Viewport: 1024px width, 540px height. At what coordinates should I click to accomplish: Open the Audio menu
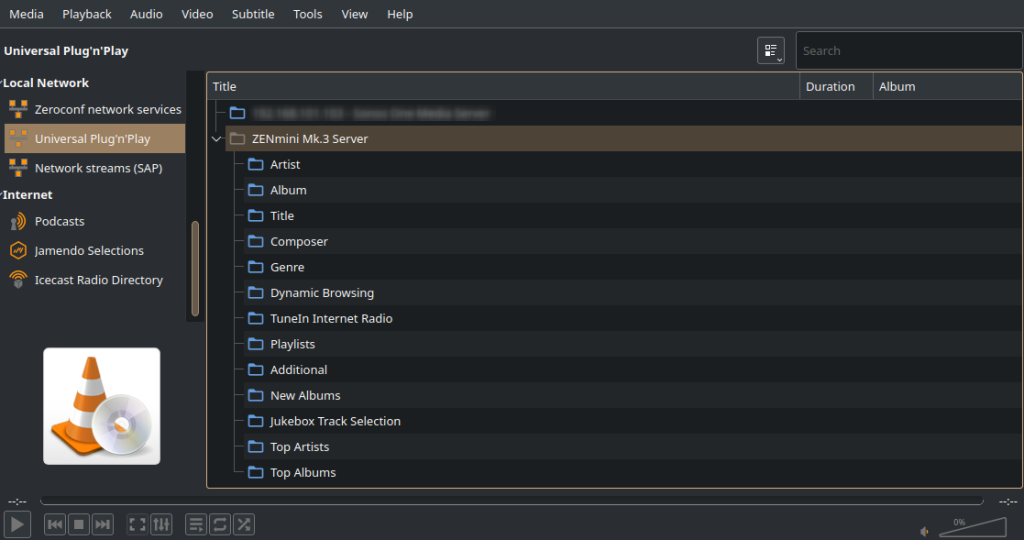(146, 14)
